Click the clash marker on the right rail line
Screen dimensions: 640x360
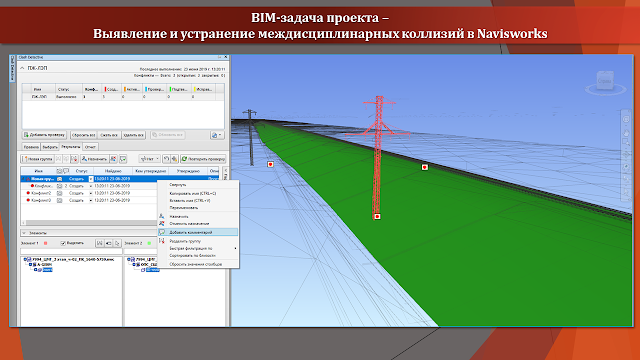[x=424, y=167]
